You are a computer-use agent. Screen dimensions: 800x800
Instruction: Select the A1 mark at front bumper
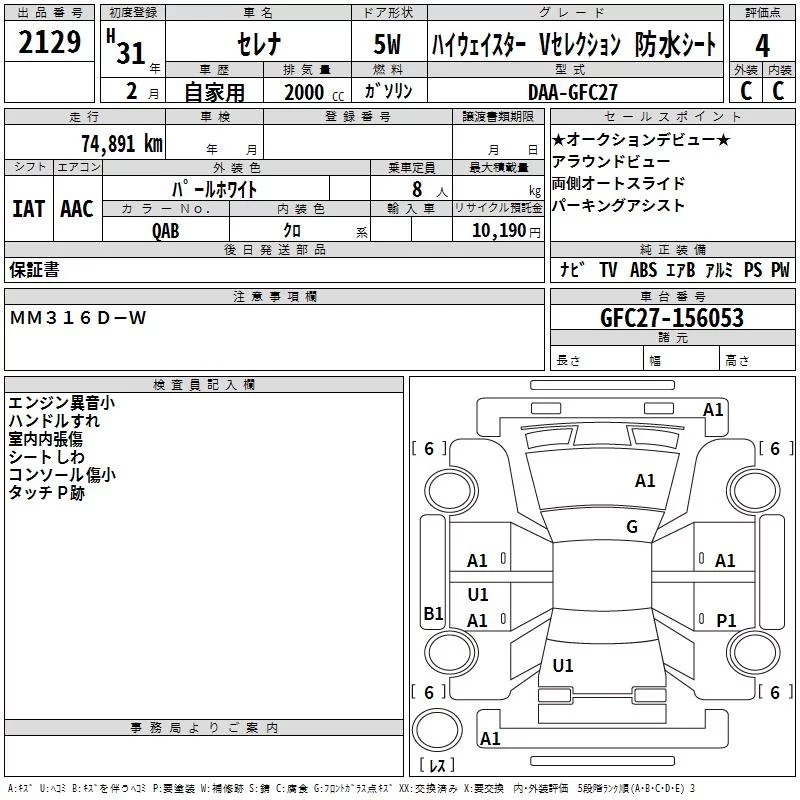pyautogui.click(x=713, y=409)
